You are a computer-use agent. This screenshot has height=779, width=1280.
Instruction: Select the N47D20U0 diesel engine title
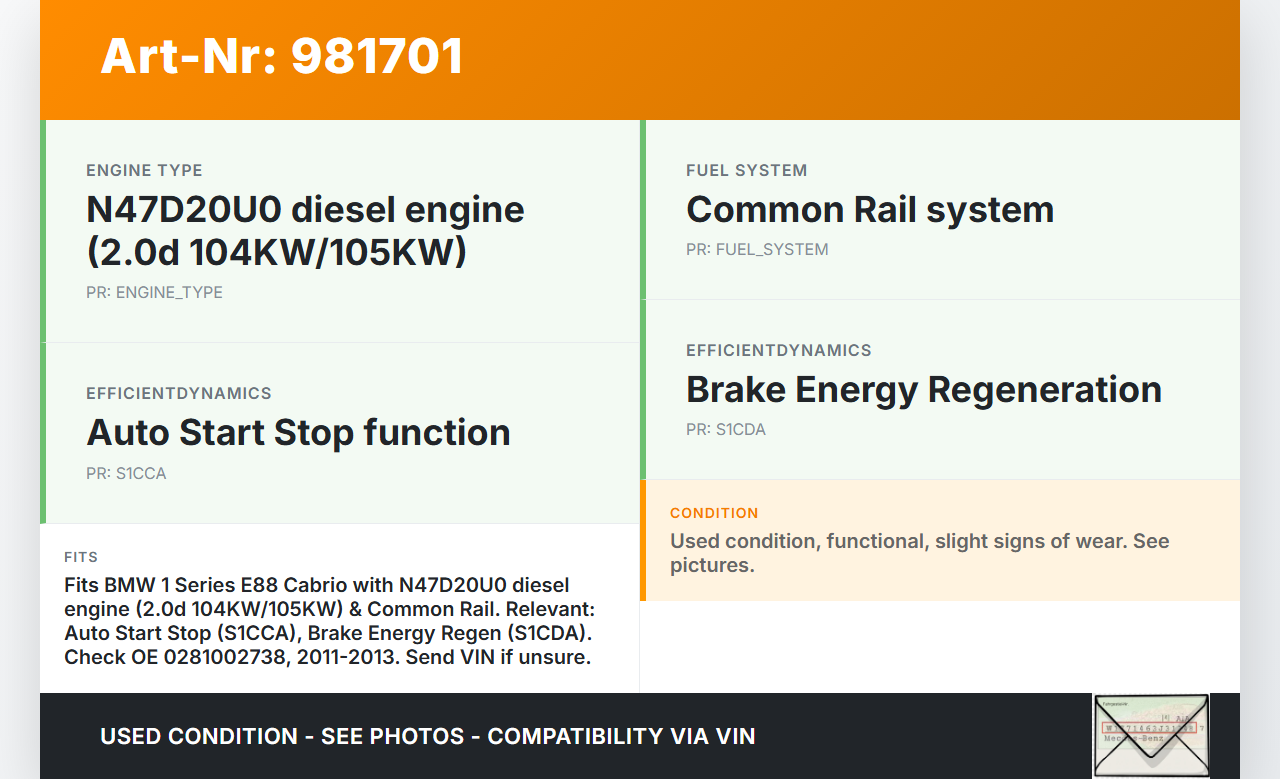[x=305, y=231]
